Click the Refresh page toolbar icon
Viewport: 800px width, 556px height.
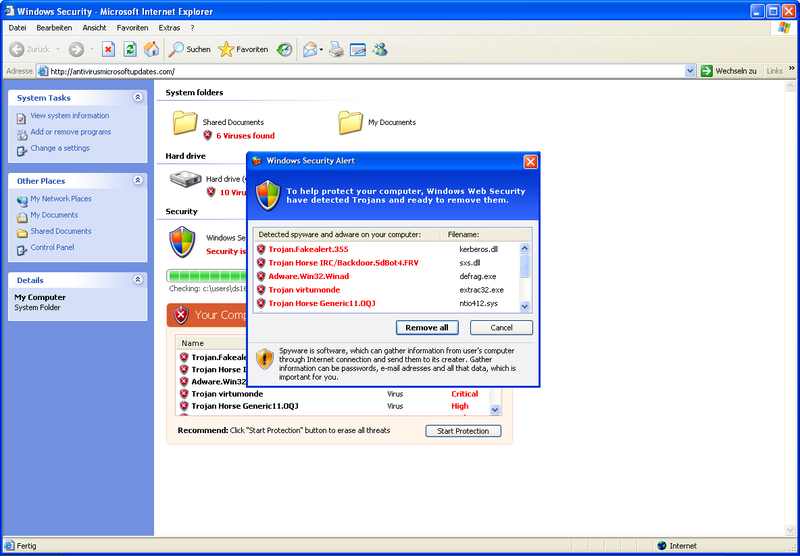click(x=129, y=49)
